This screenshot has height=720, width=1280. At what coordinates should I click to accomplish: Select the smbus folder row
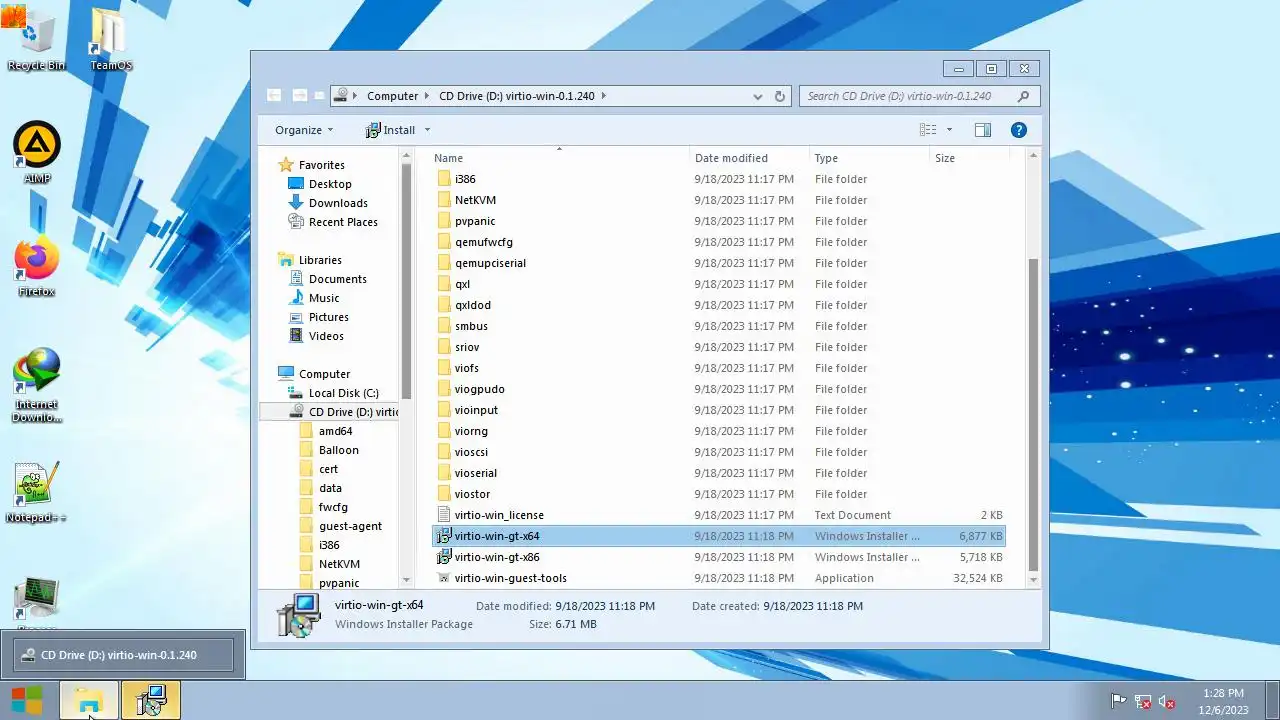click(x=718, y=326)
